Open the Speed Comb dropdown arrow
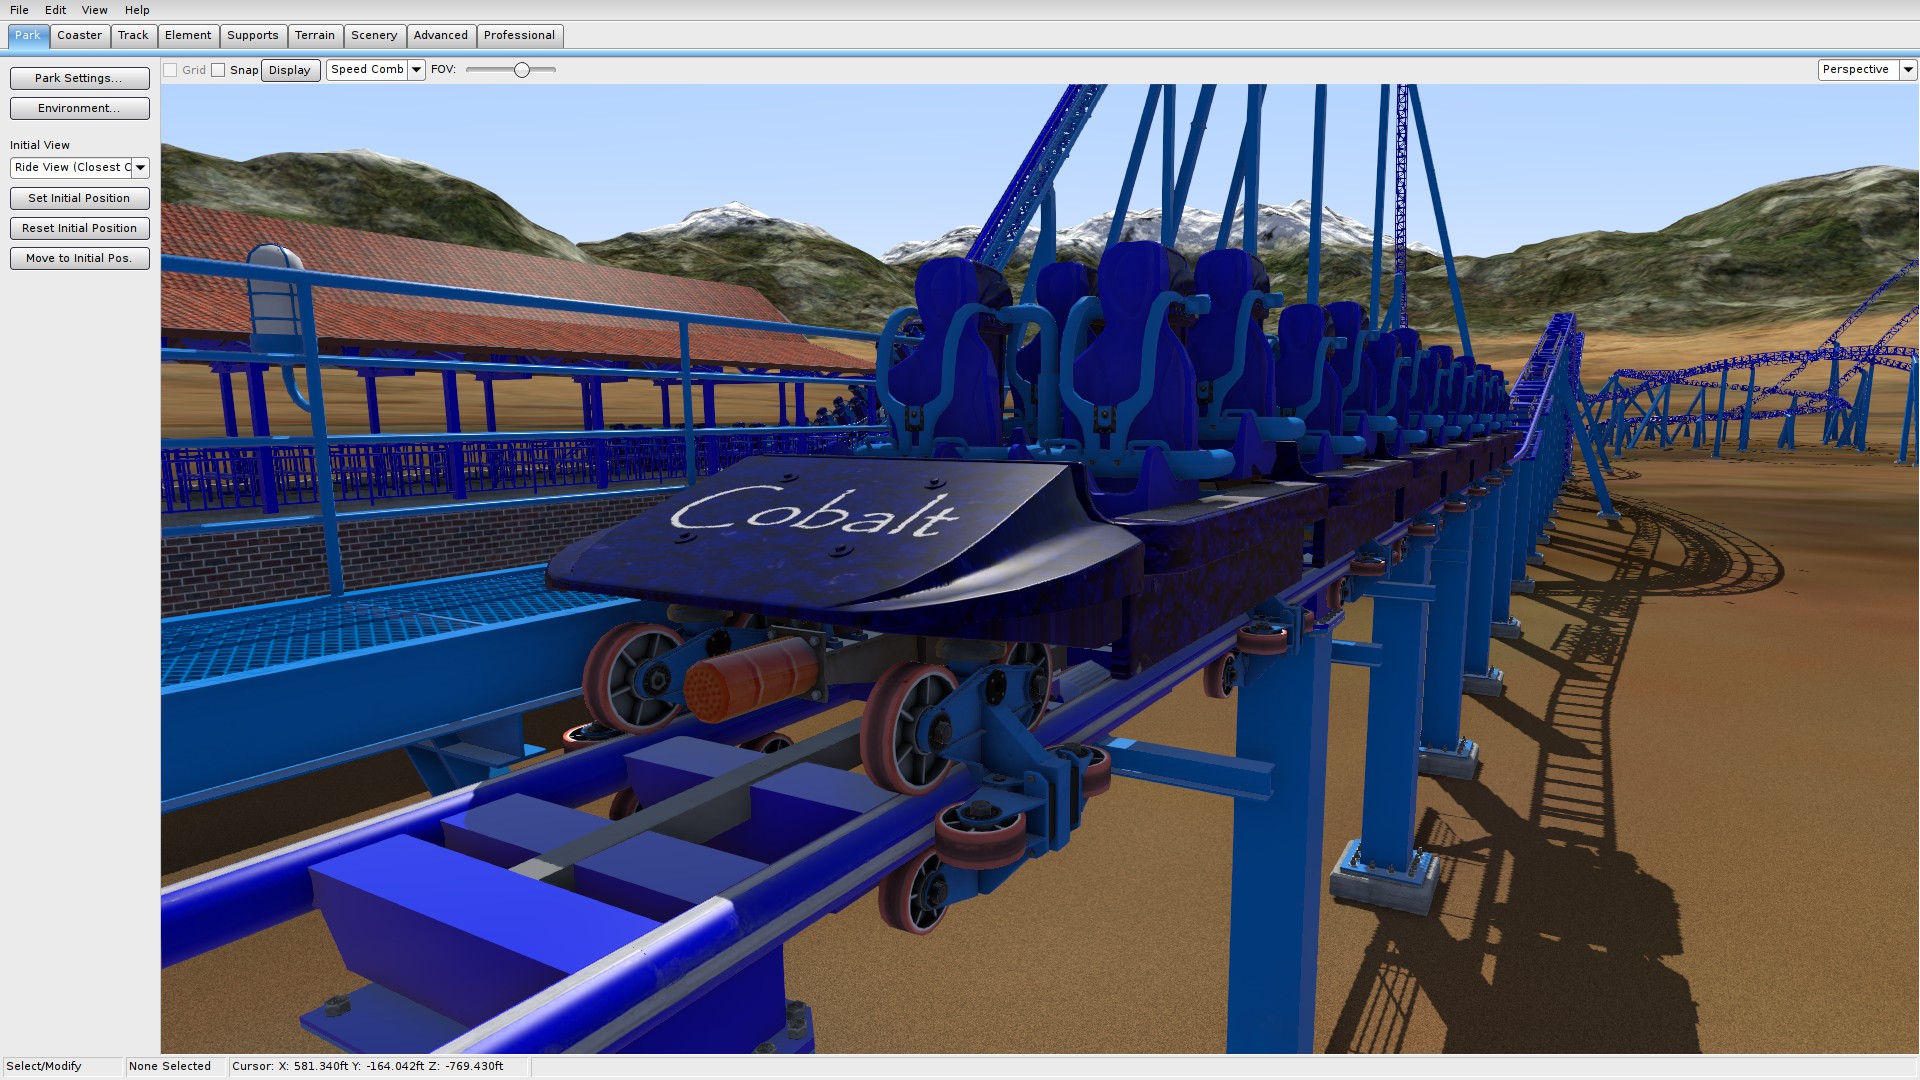 coord(416,70)
